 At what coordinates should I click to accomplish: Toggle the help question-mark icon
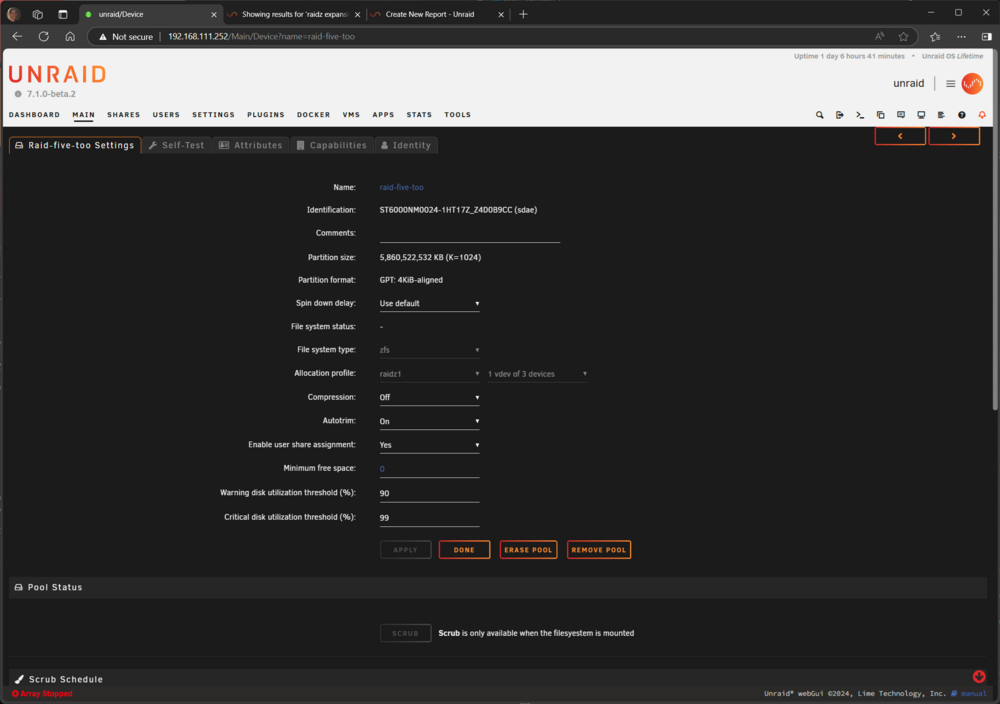pos(962,115)
